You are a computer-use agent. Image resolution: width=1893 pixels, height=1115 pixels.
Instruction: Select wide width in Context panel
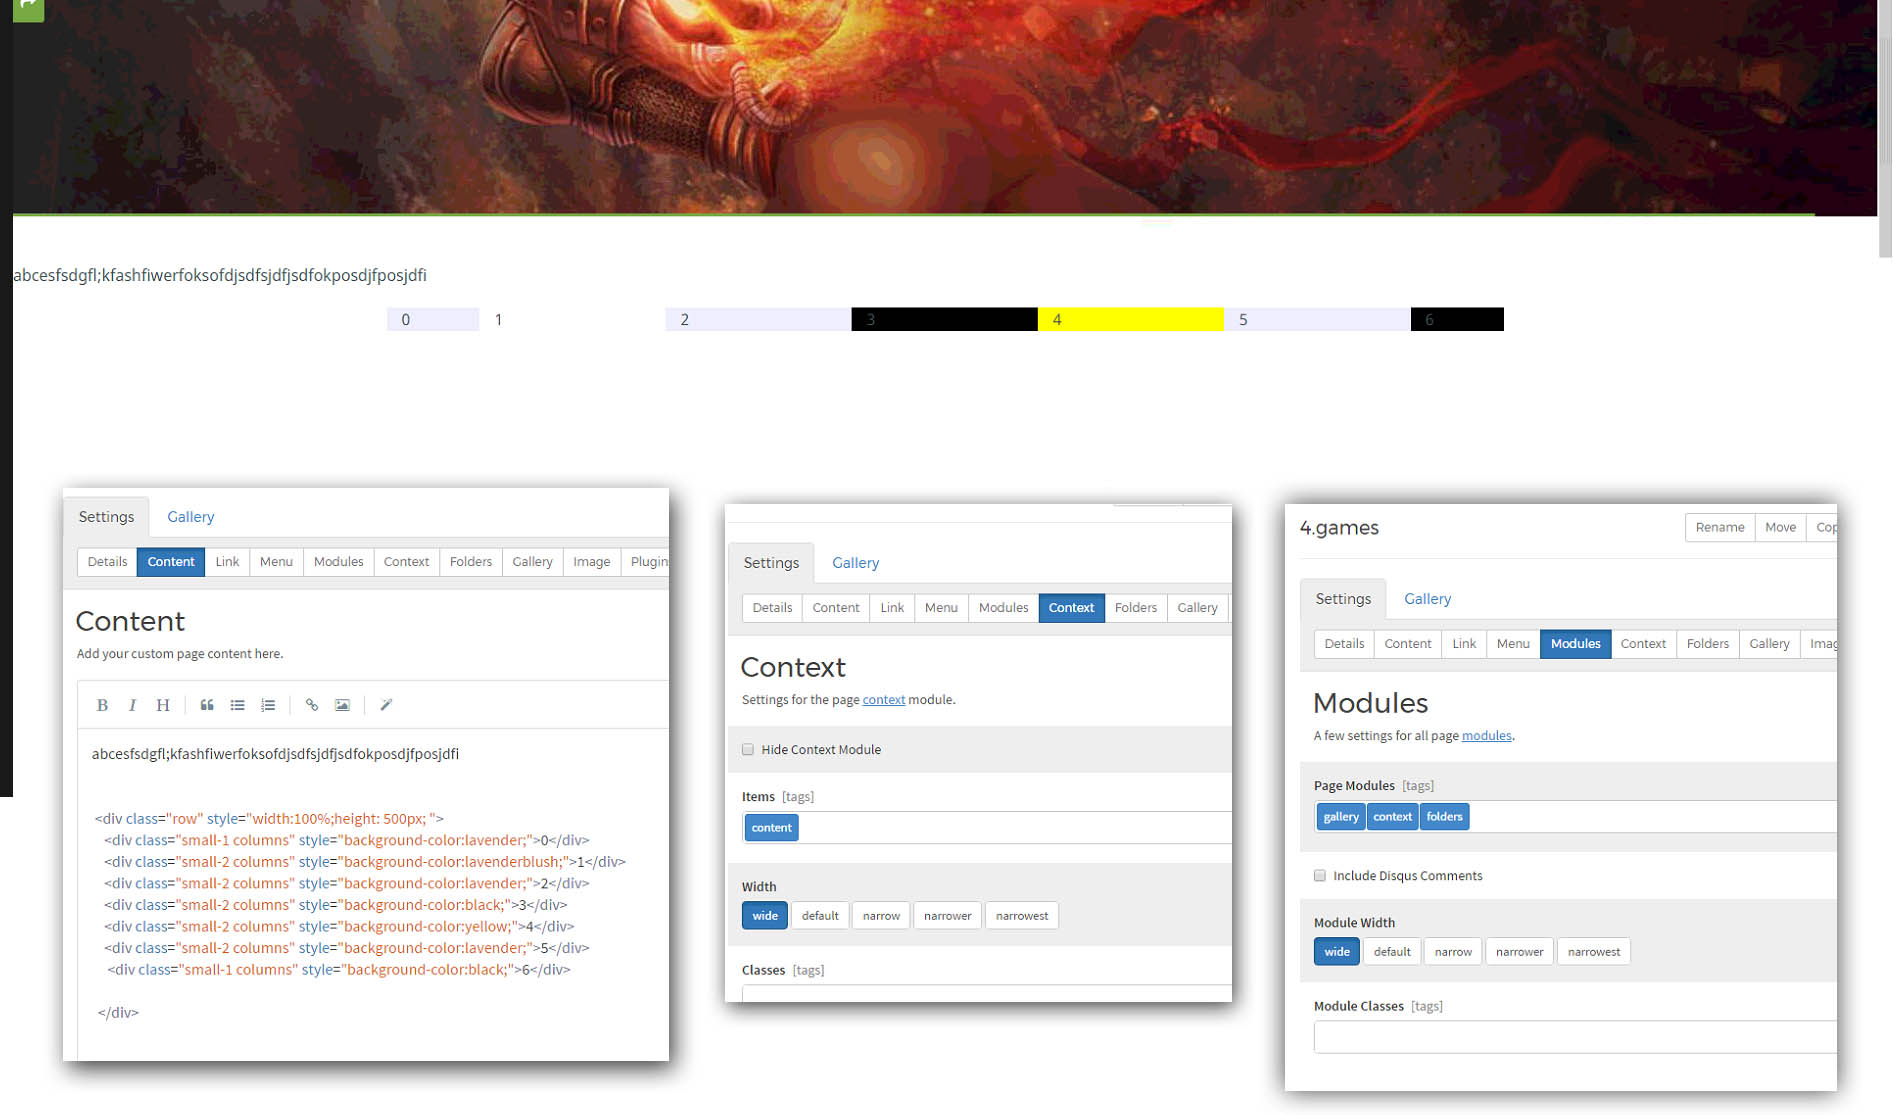tap(765, 916)
